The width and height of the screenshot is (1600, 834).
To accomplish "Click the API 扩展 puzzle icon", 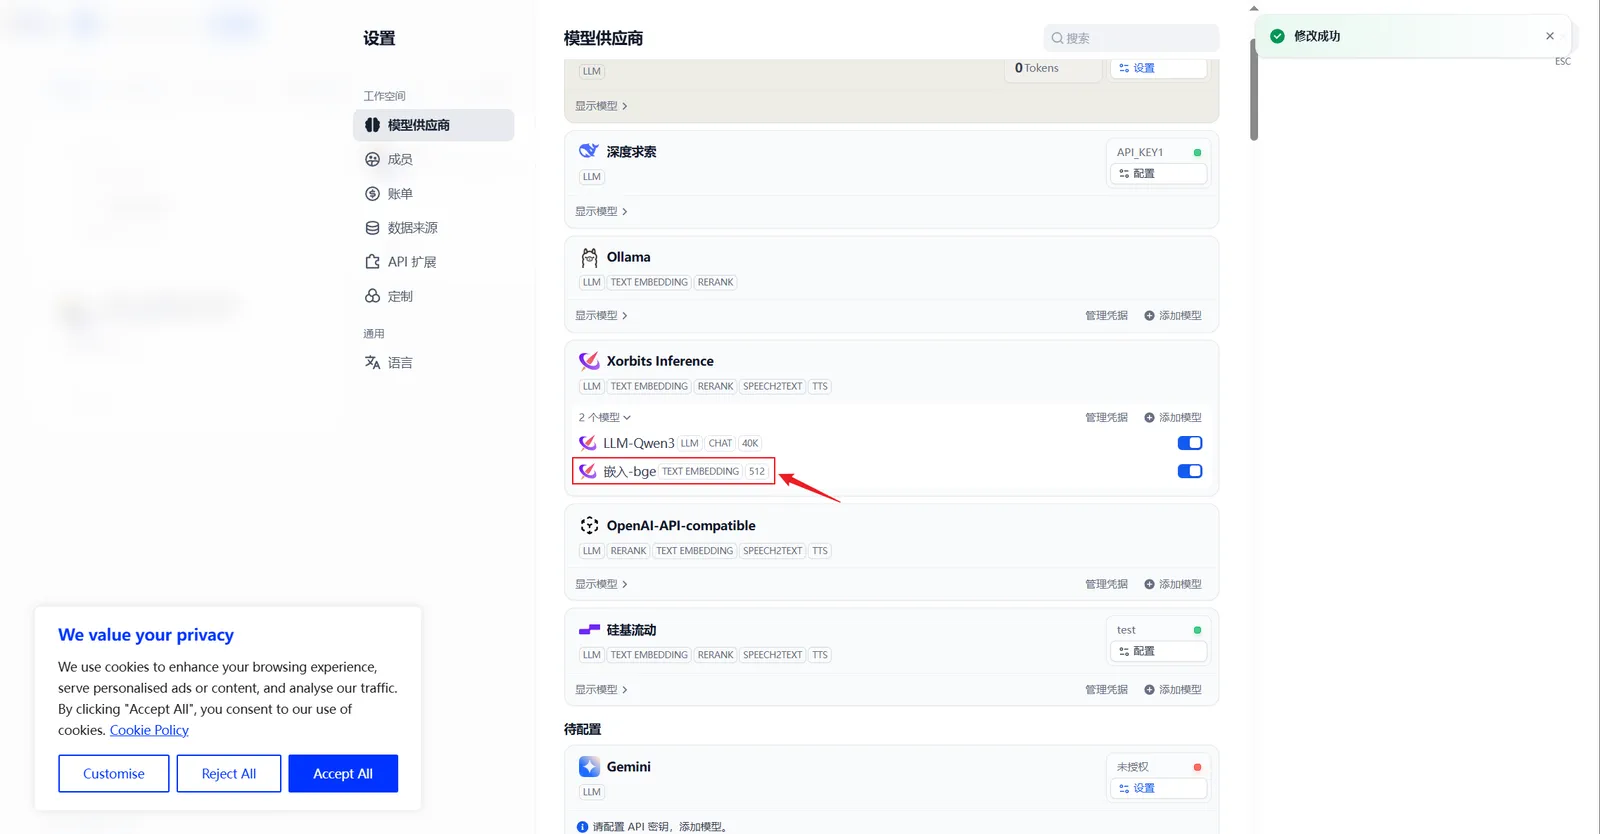I will [372, 262].
